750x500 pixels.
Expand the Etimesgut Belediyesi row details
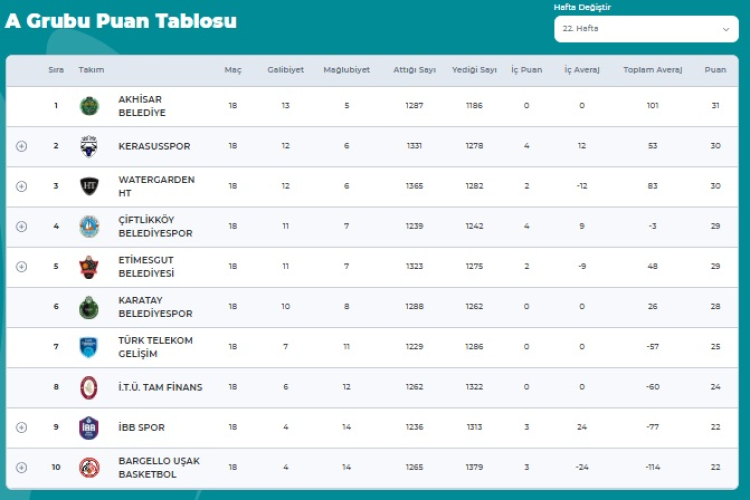pos(21,267)
